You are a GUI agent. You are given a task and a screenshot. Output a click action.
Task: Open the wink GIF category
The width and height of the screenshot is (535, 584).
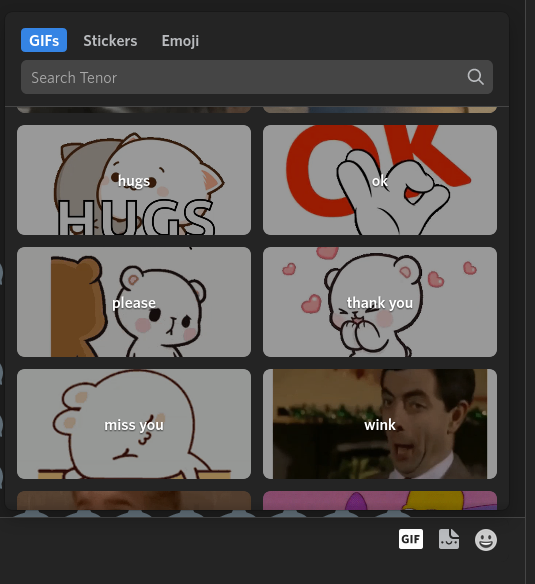click(380, 424)
